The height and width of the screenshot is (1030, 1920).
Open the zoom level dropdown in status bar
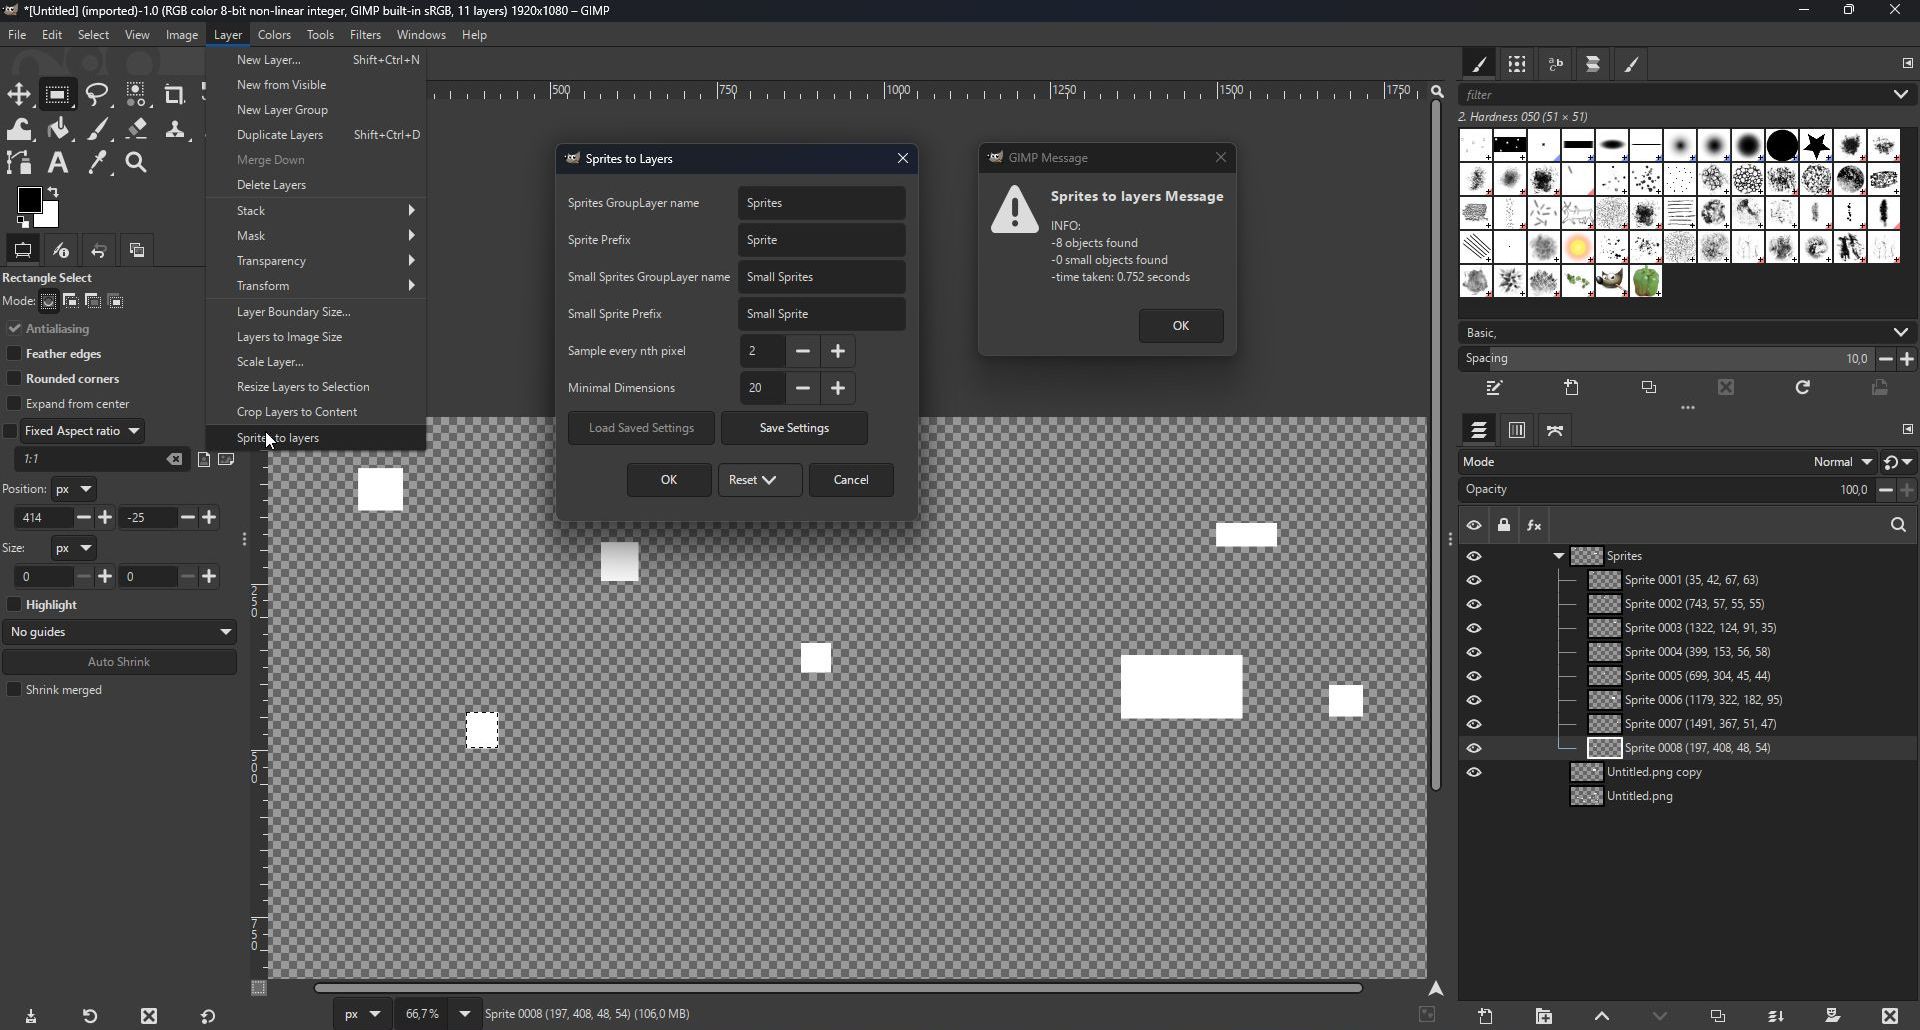click(x=465, y=1015)
